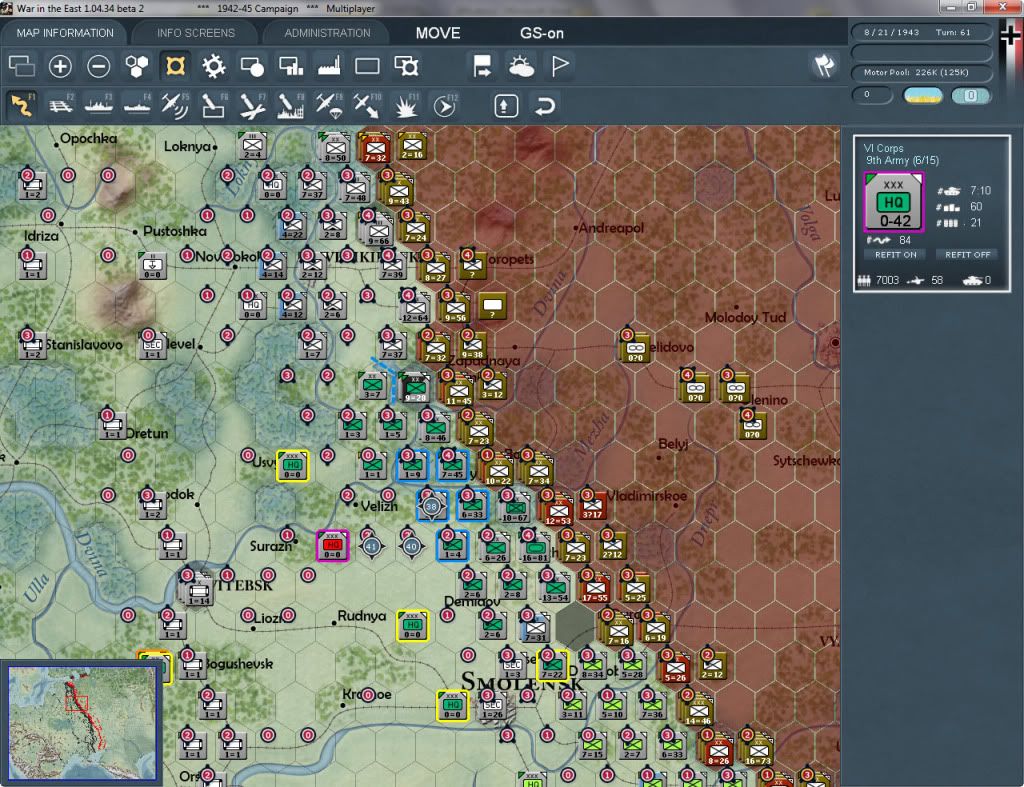Click the rectangle-with-gear toolbar icon
This screenshot has width=1024, height=787.
pos(406,66)
